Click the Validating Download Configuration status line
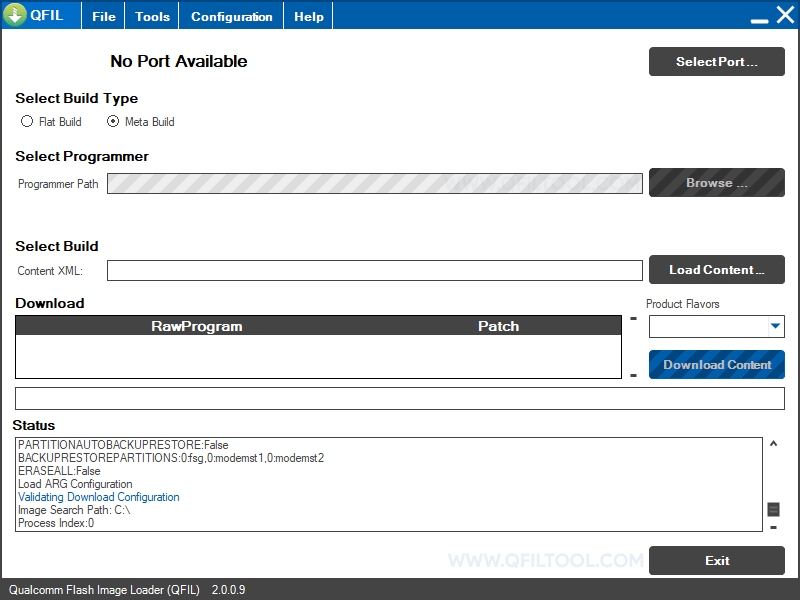Viewport: 800px width, 600px height. point(98,497)
